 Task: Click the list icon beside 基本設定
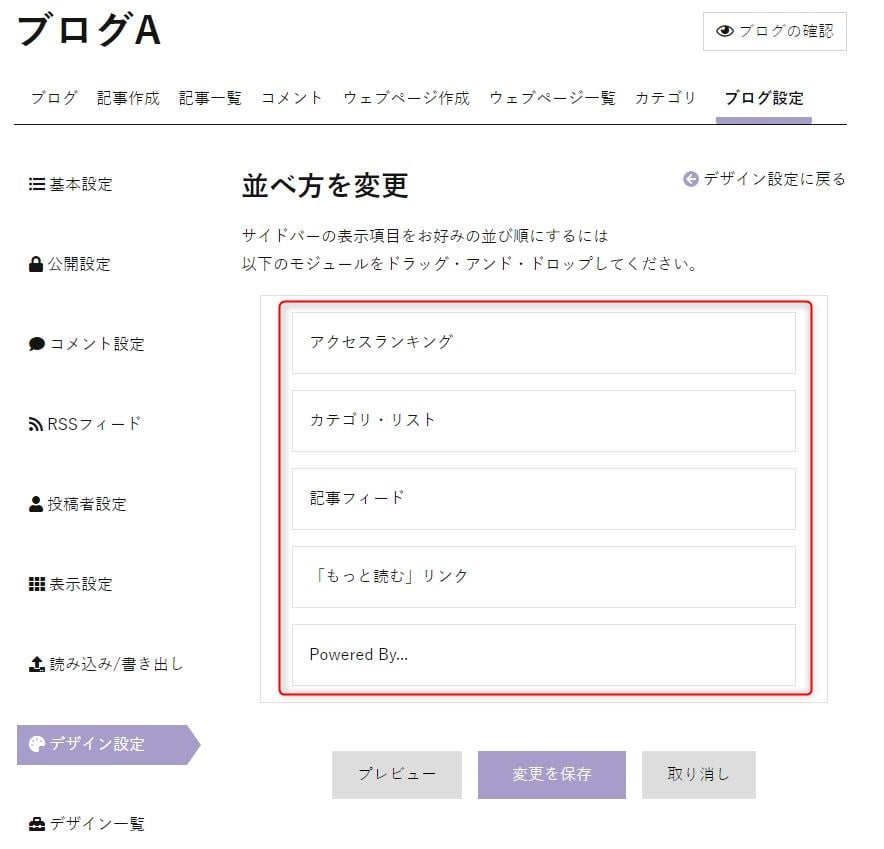point(37,184)
